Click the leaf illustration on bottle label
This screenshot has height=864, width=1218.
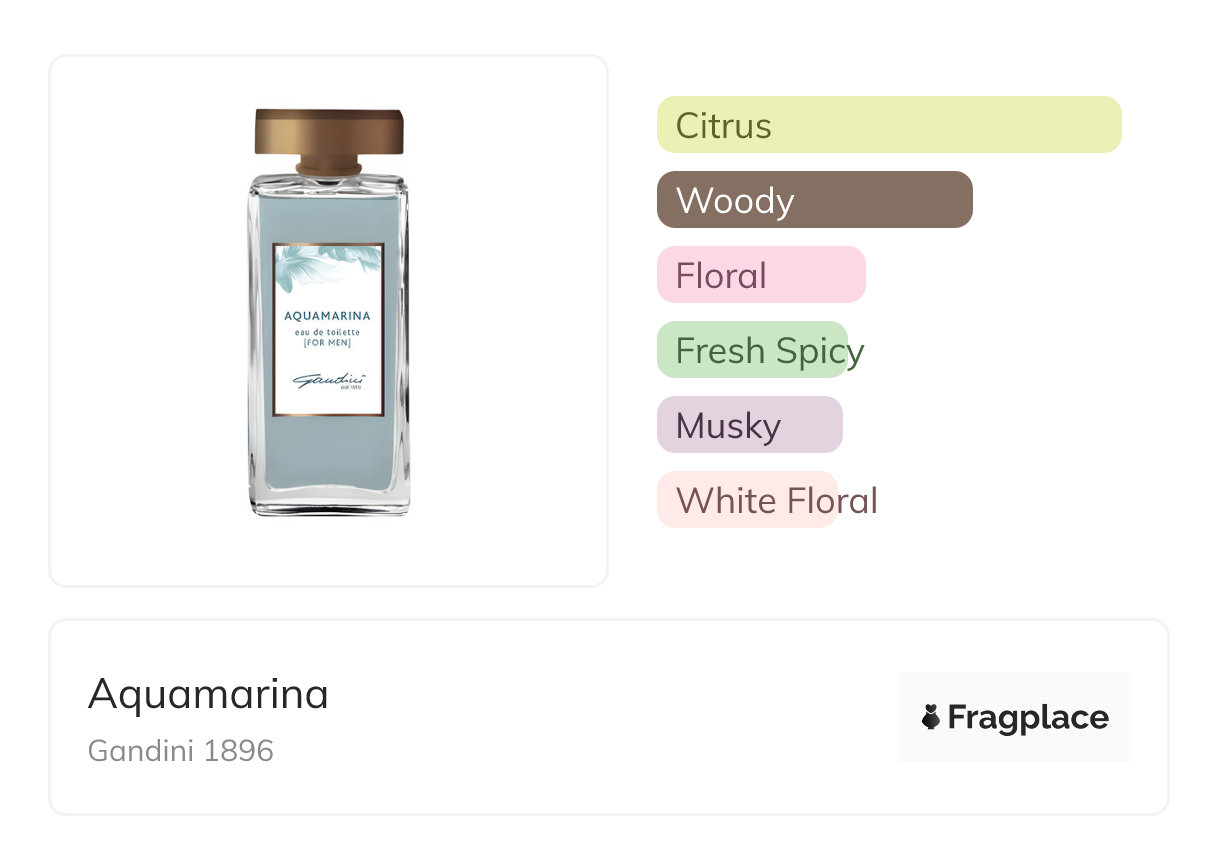(318, 268)
